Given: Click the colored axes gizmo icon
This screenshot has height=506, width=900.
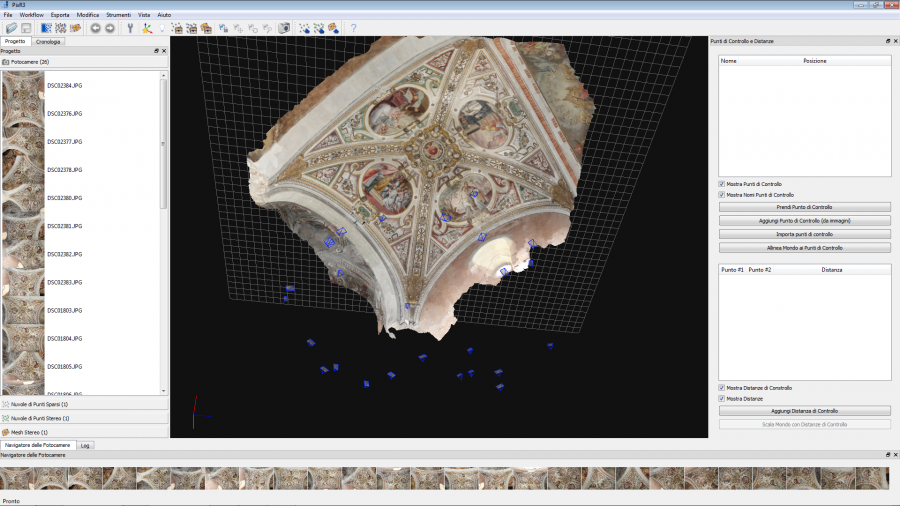Looking at the screenshot, I should pyautogui.click(x=147, y=28).
